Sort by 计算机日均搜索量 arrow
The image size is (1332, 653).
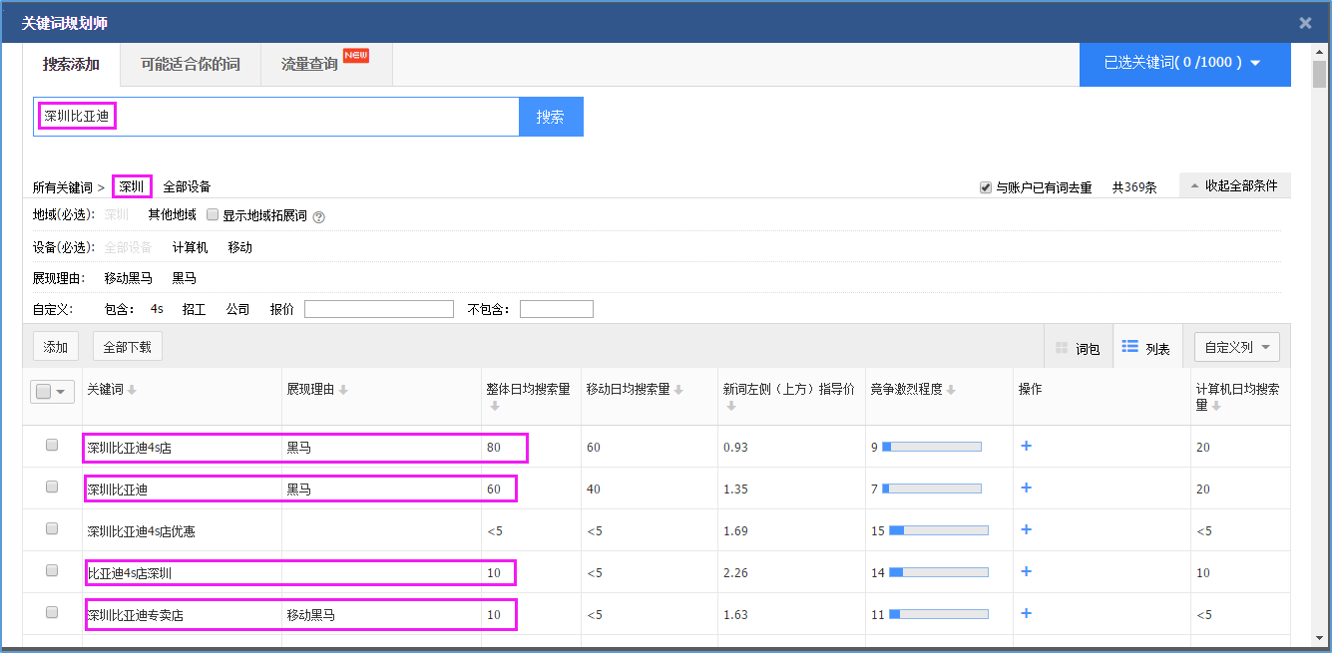pyautogui.click(x=1216, y=405)
